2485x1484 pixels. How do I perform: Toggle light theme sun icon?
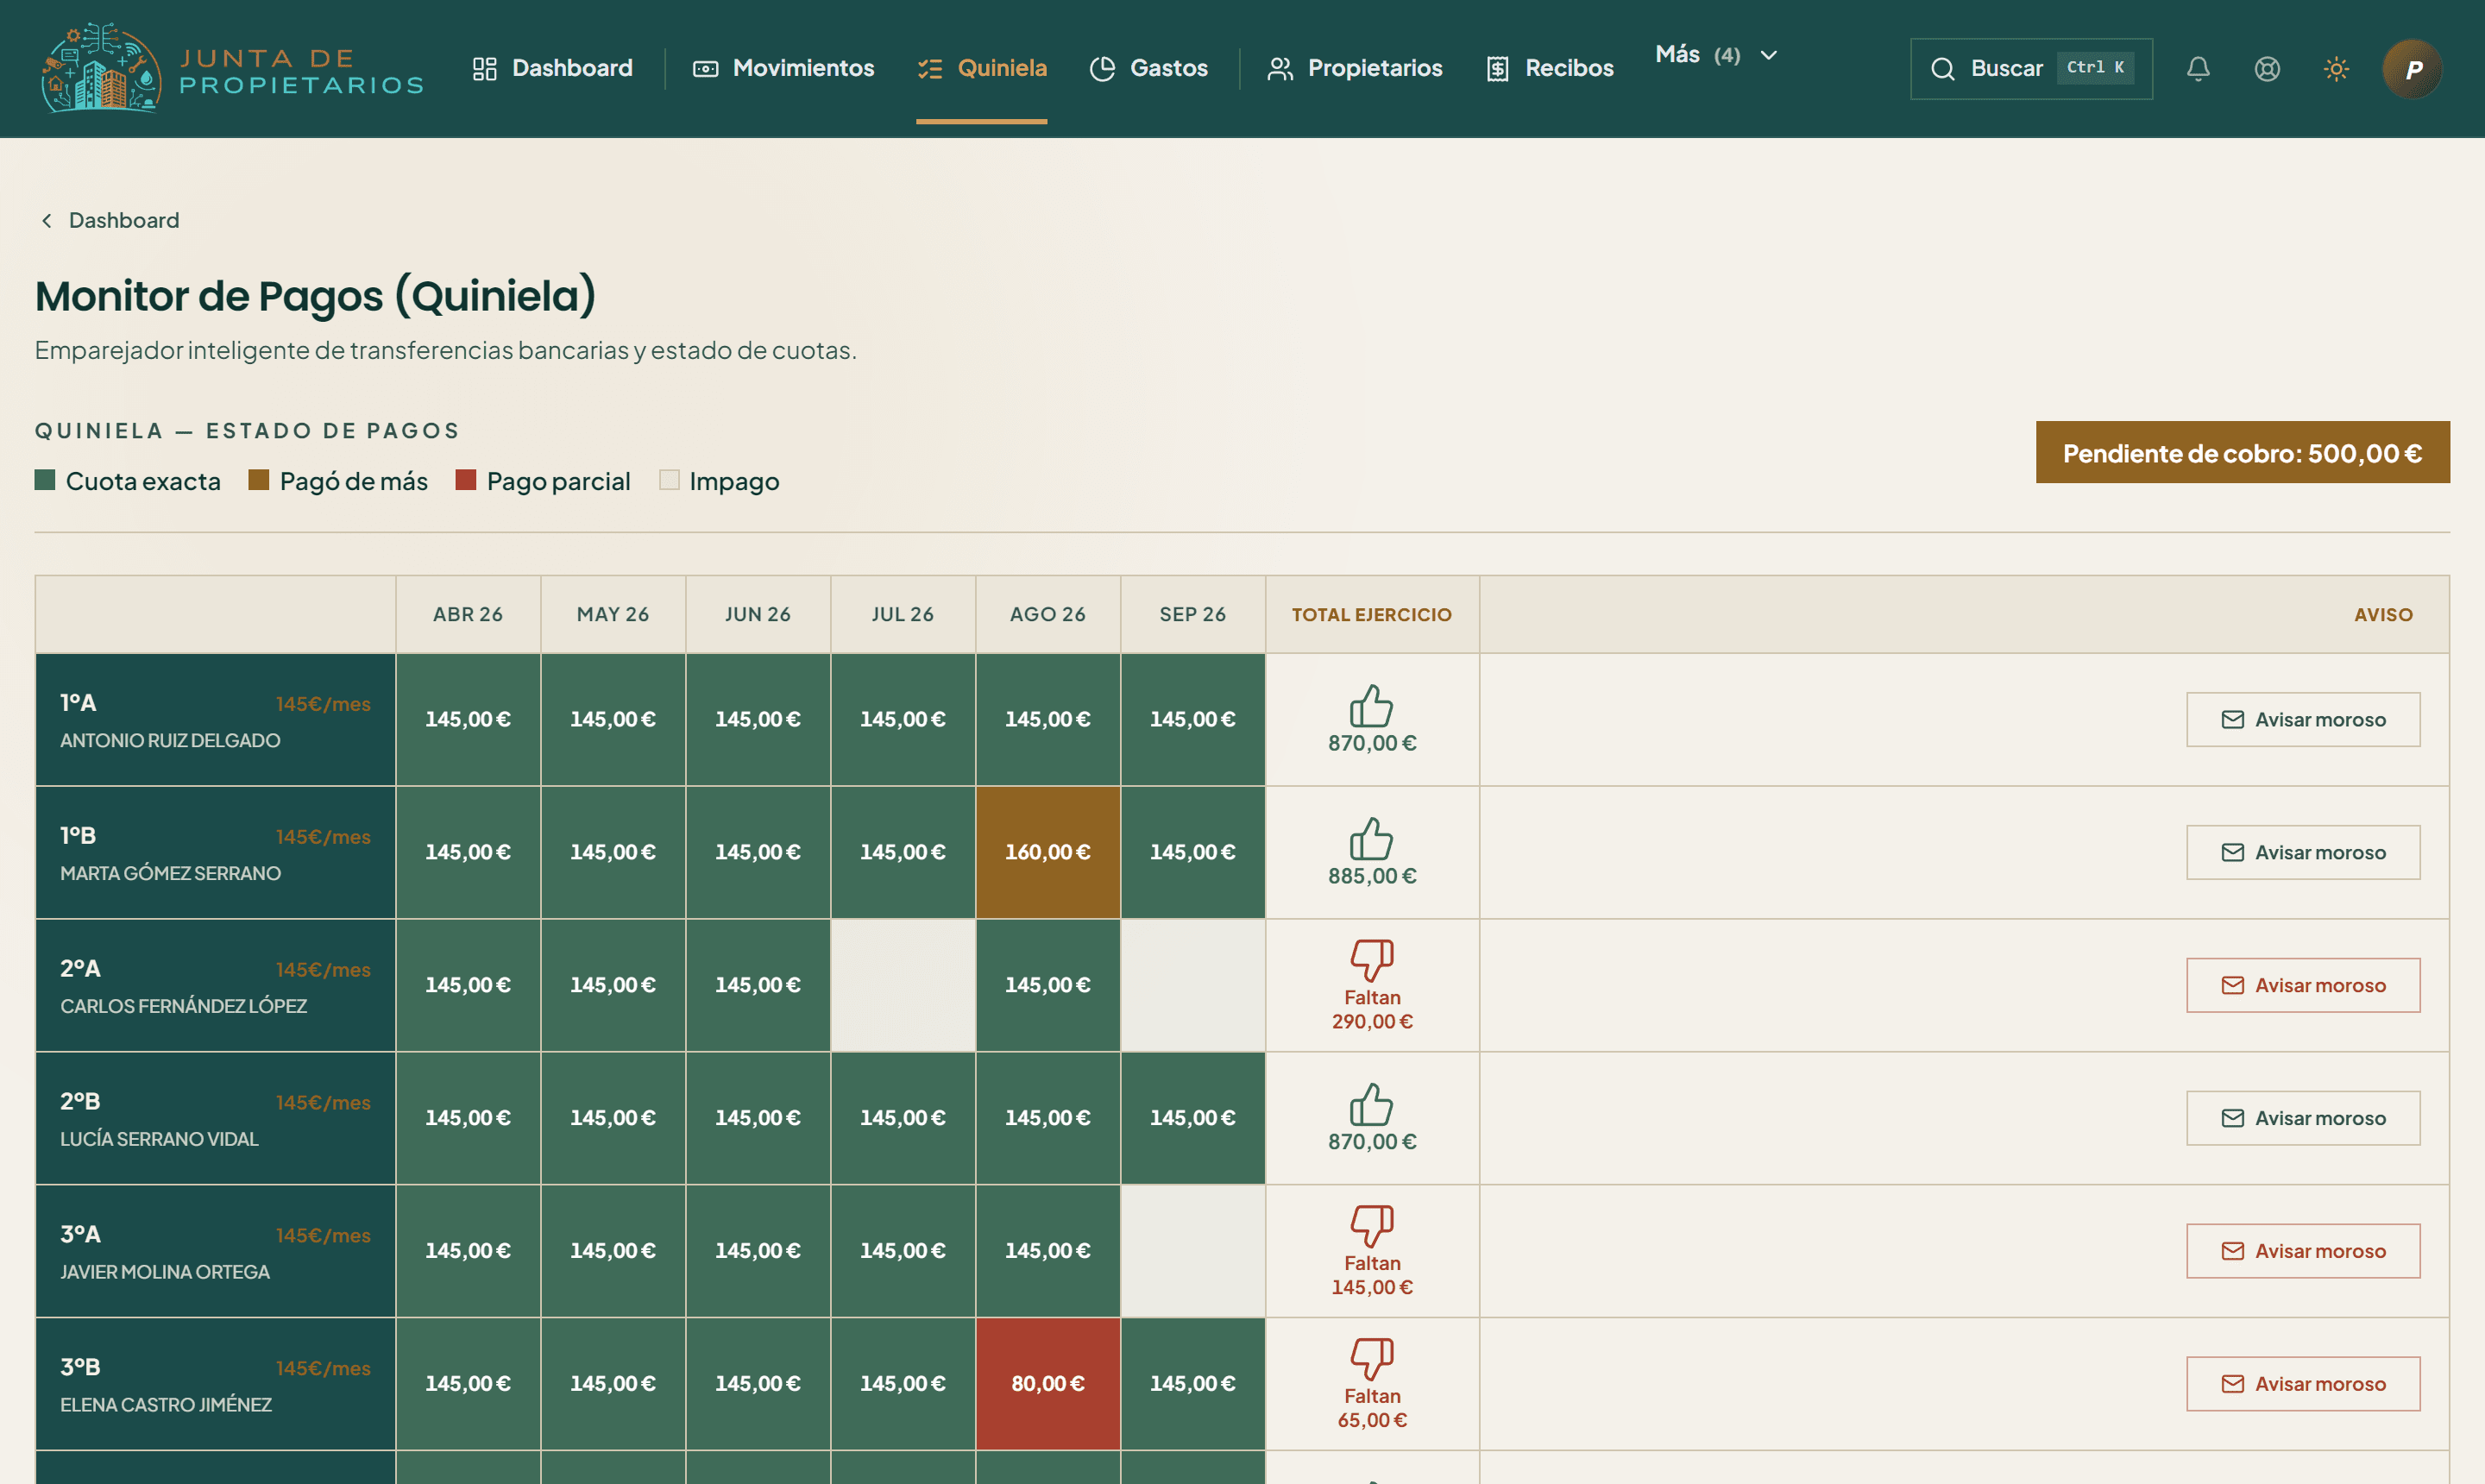click(x=2336, y=68)
